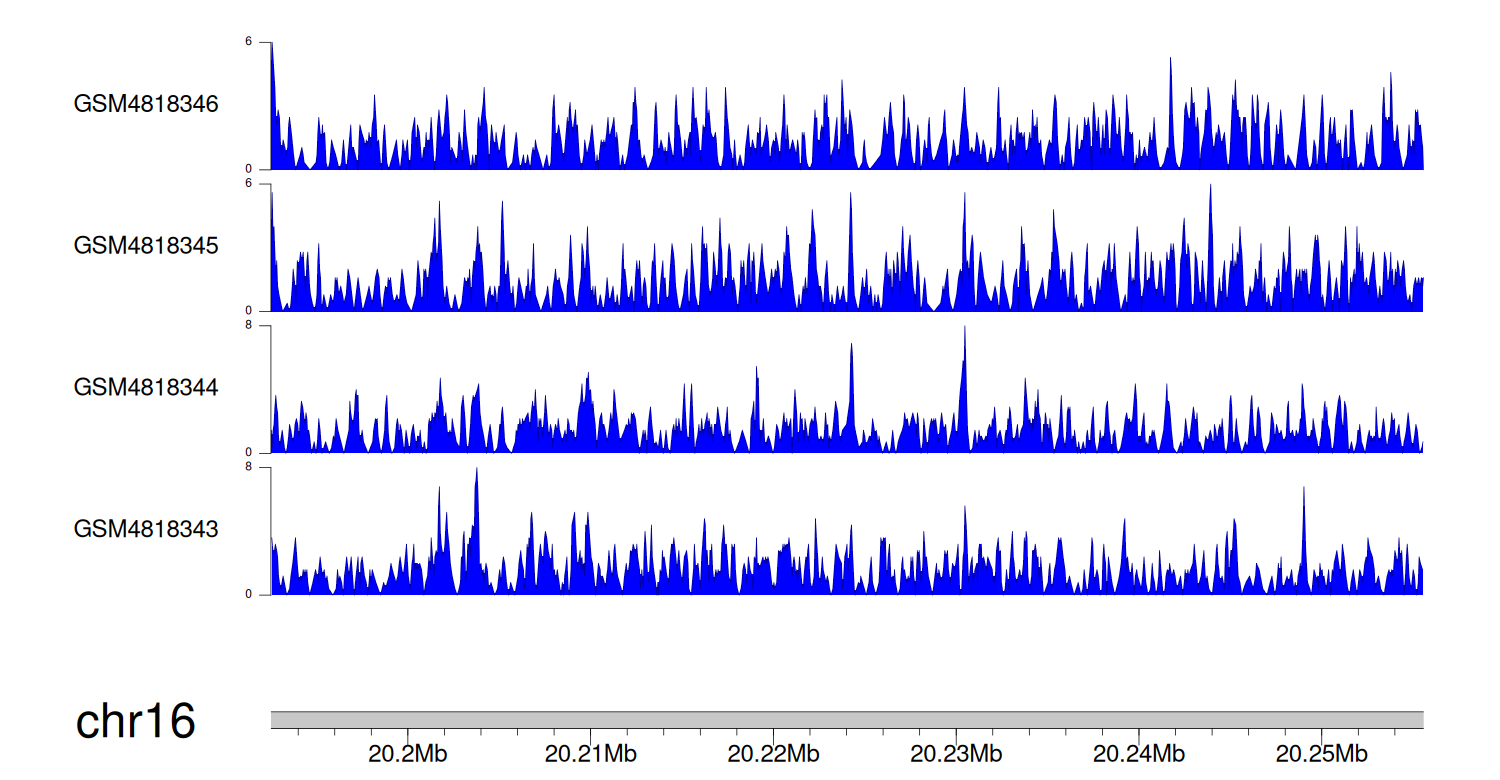Click the y-axis maximum 6 of GSM4818345
Screen dimensions: 1500x780
[263, 184]
